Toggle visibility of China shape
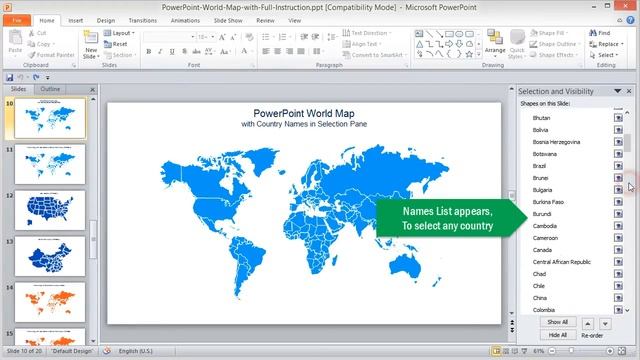640x360 pixels. 618,298
